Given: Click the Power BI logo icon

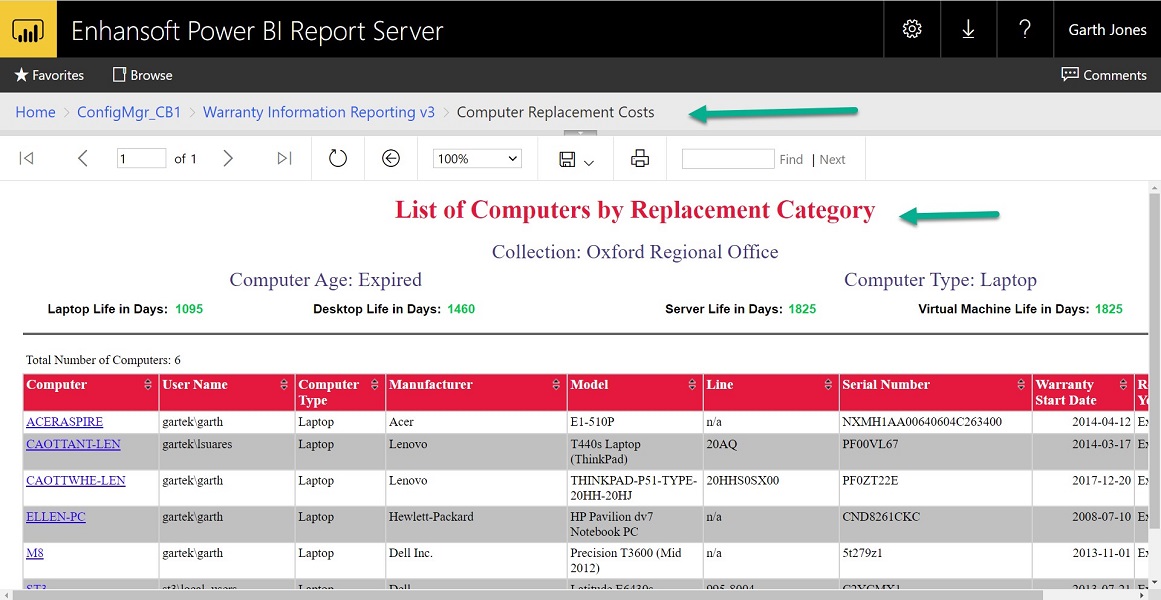Looking at the screenshot, I should (x=28, y=29).
